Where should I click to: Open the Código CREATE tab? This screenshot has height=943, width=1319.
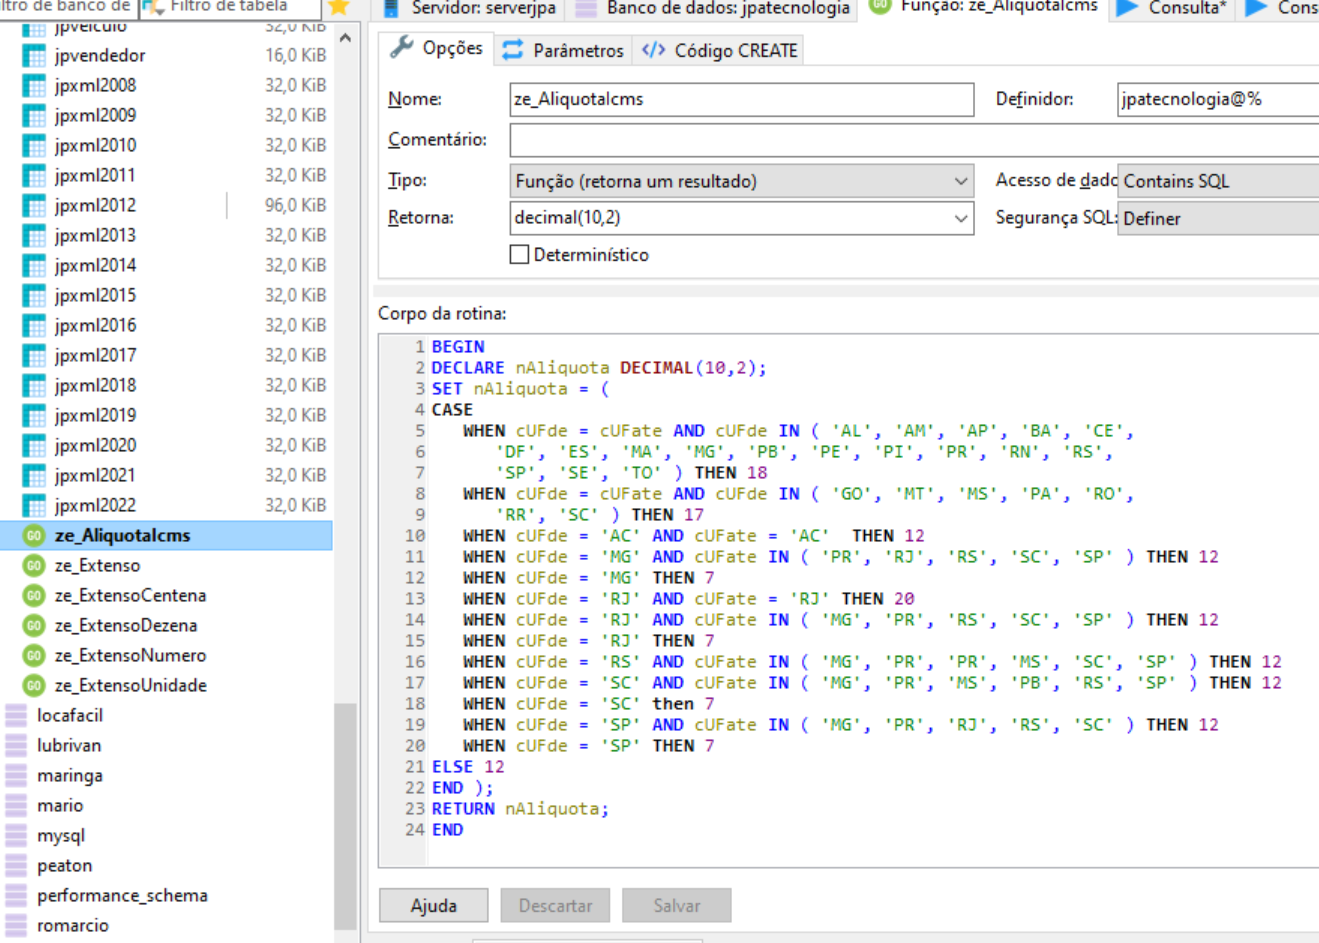click(720, 50)
